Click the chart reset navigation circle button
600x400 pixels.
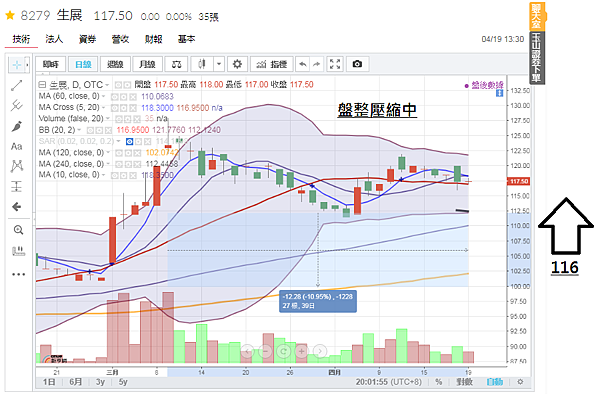(x=284, y=351)
